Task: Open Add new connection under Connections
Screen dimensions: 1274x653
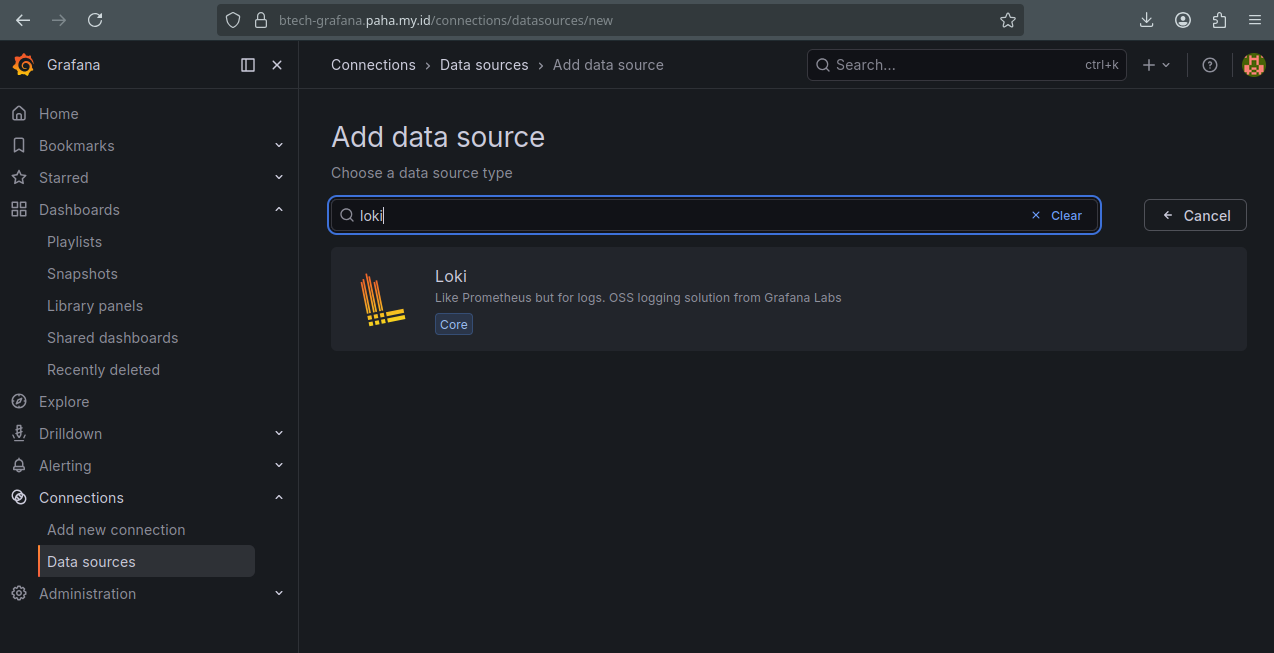Action: tap(116, 530)
